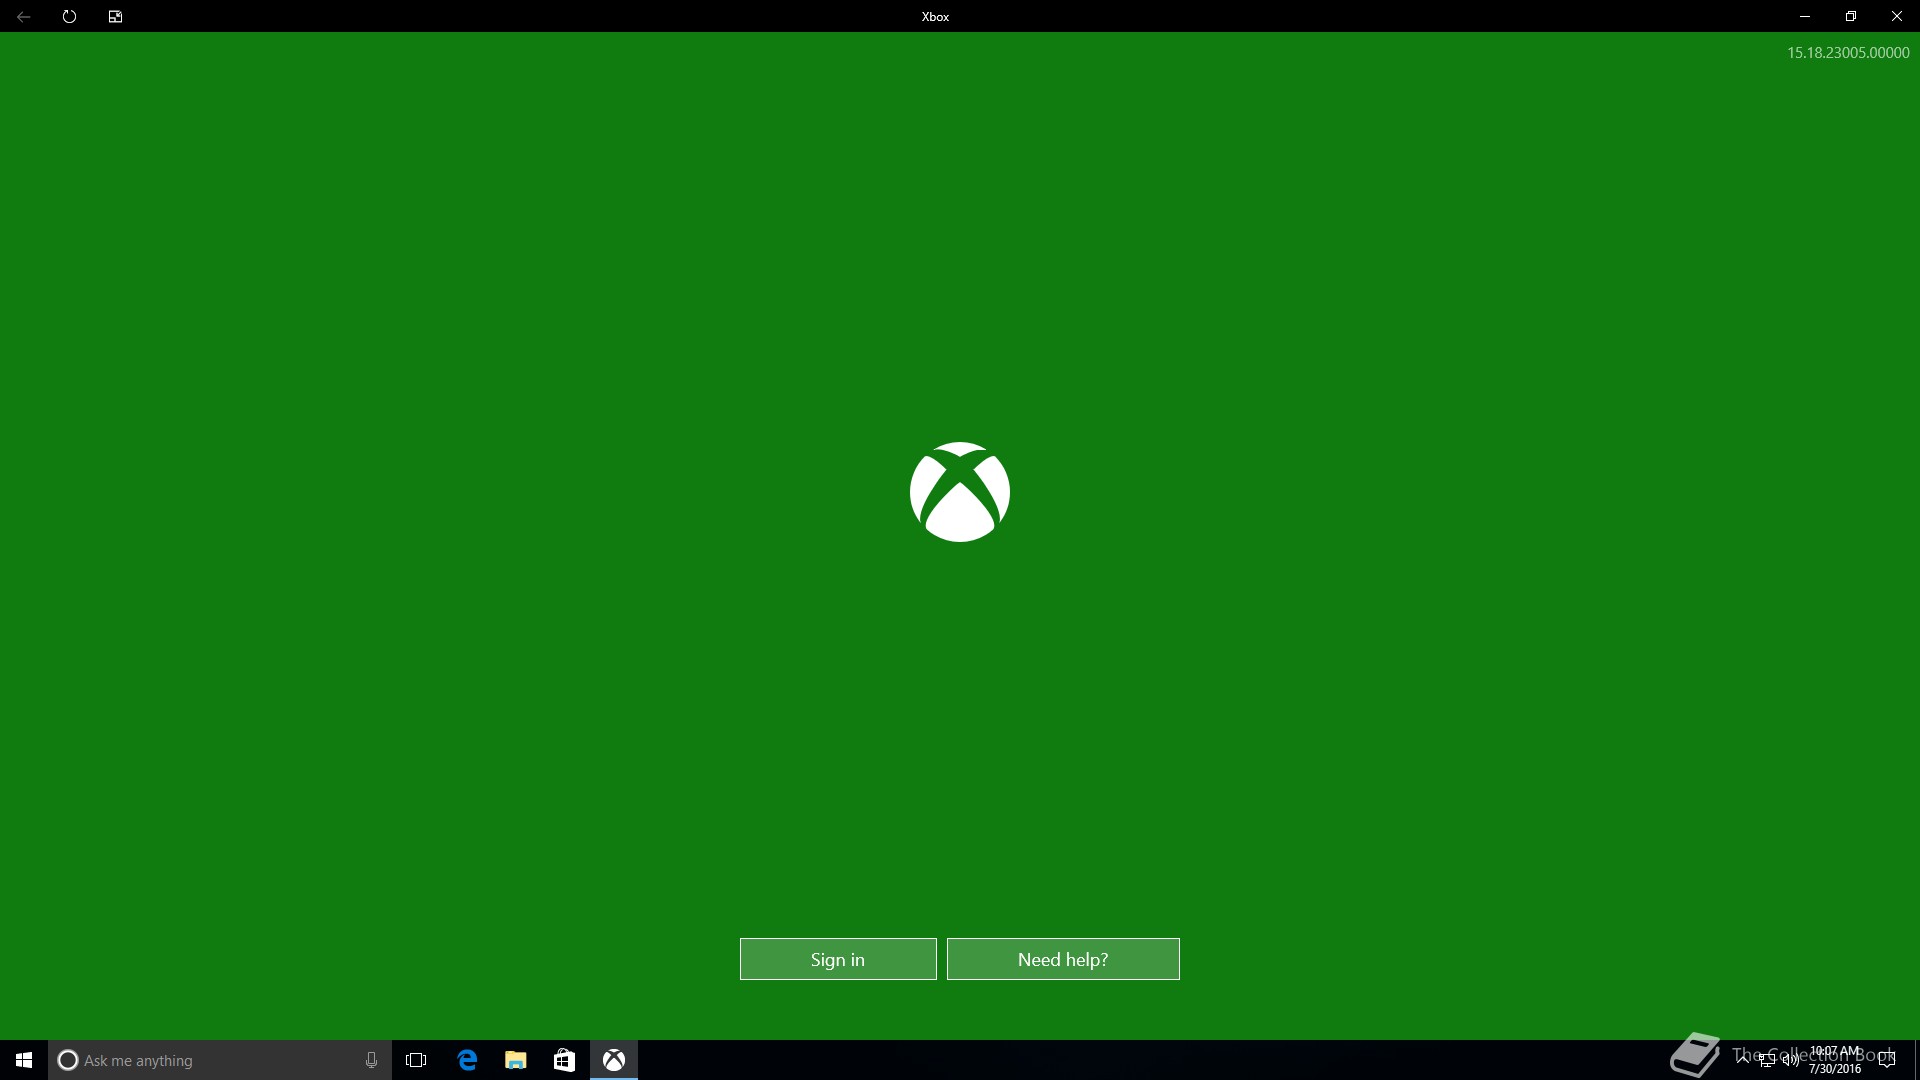Image resolution: width=1920 pixels, height=1080 pixels.
Task: Minimize the Xbox window
Action: tap(1805, 16)
